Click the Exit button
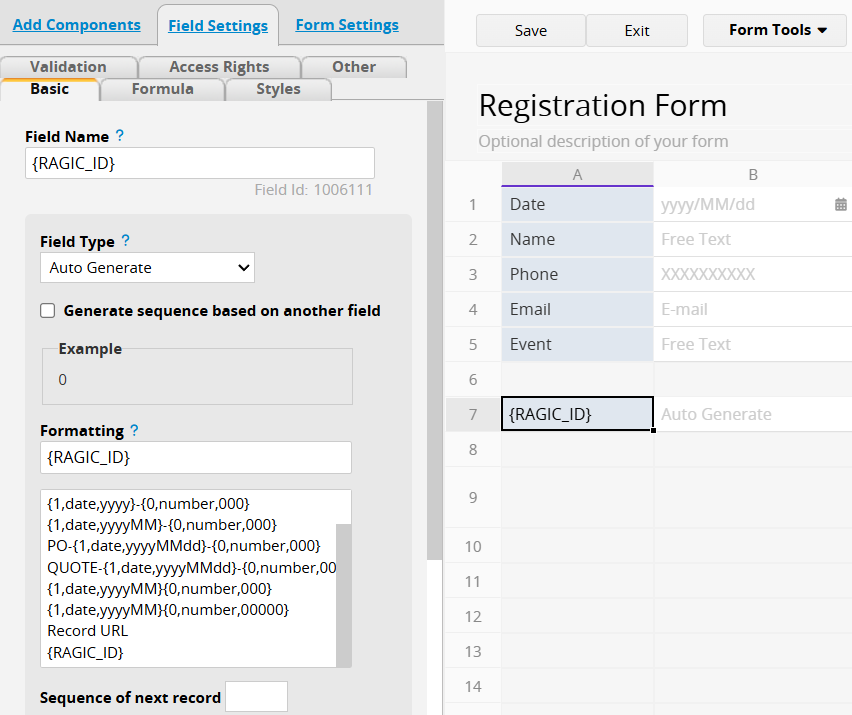This screenshot has height=715, width=852. (637, 31)
